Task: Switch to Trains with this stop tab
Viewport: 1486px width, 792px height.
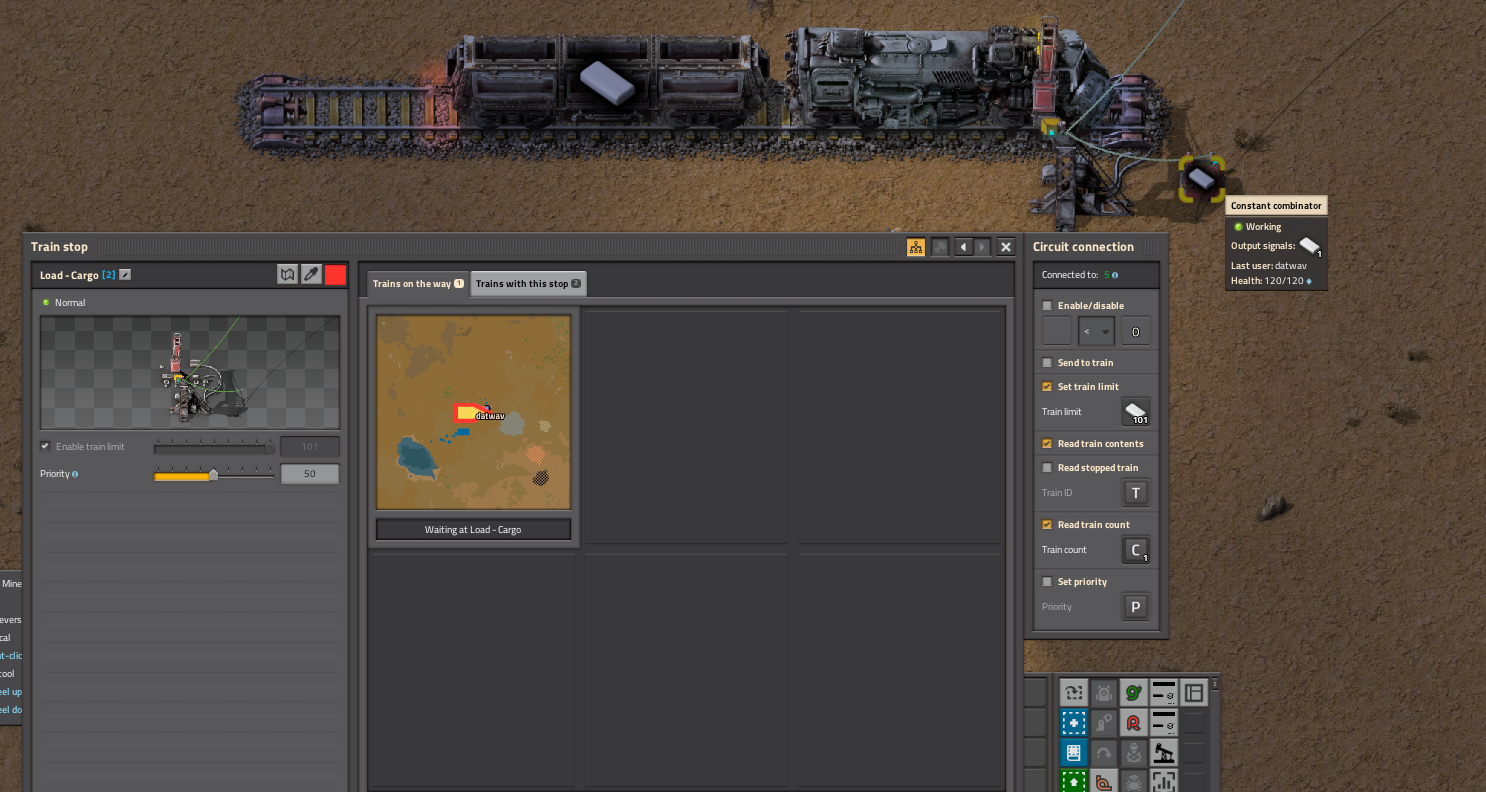Action: tap(528, 284)
